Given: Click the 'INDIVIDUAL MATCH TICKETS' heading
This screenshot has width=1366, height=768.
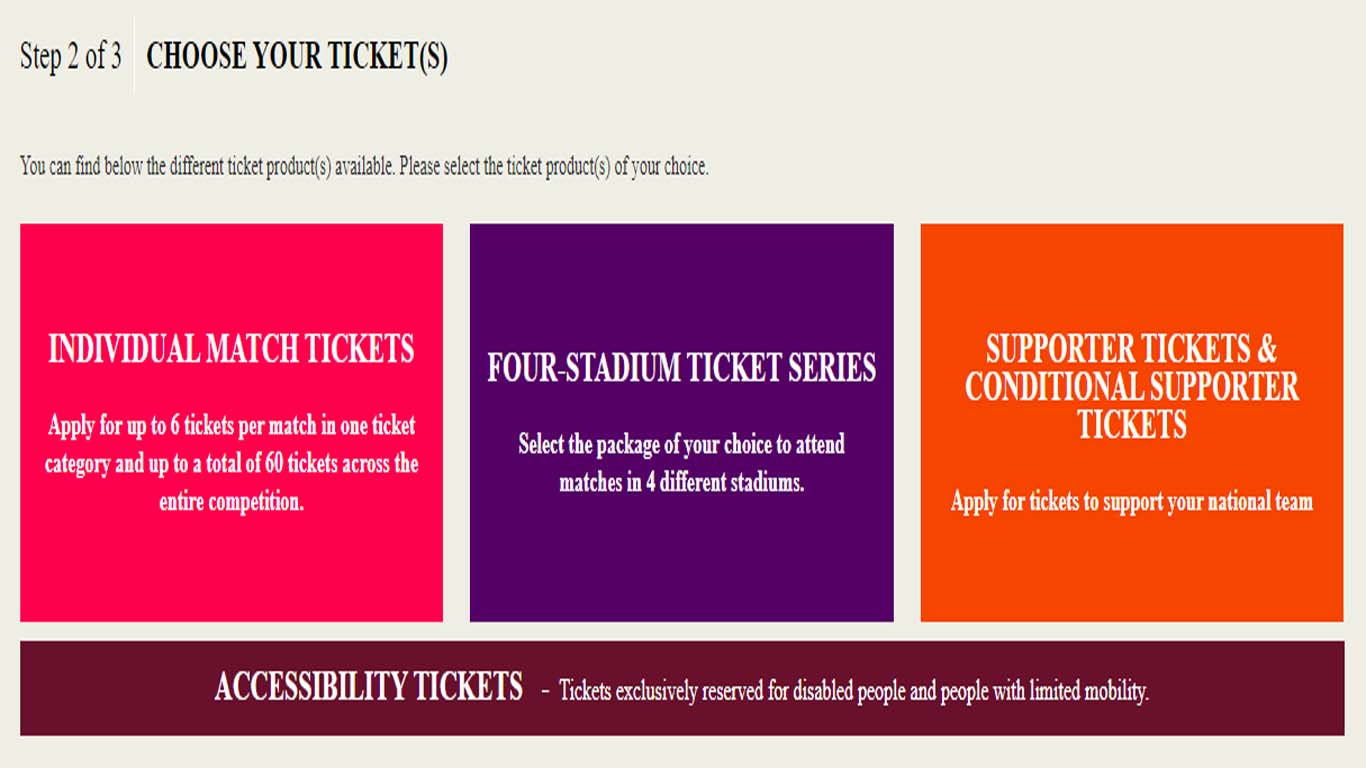Looking at the screenshot, I should (231, 349).
